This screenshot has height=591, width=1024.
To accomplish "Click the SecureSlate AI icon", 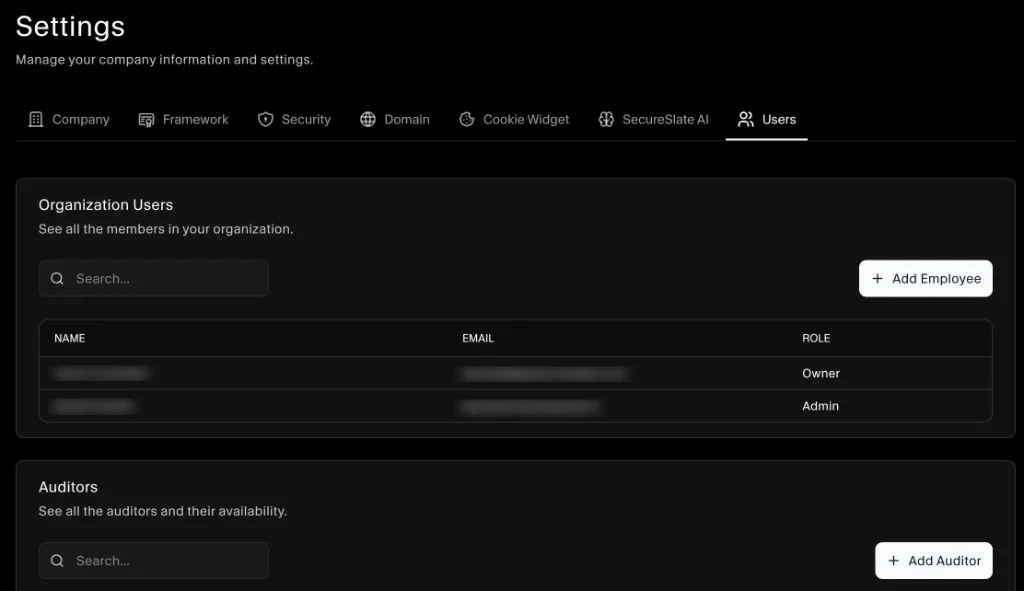I will [606, 119].
